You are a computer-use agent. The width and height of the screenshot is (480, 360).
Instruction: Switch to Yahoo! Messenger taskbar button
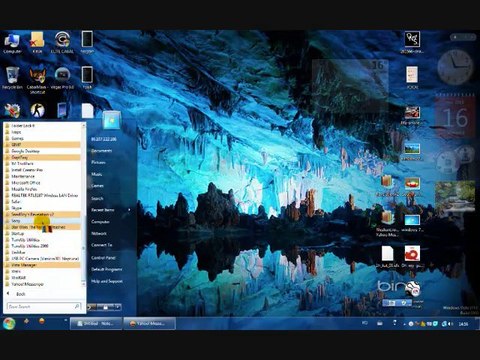[149, 323]
